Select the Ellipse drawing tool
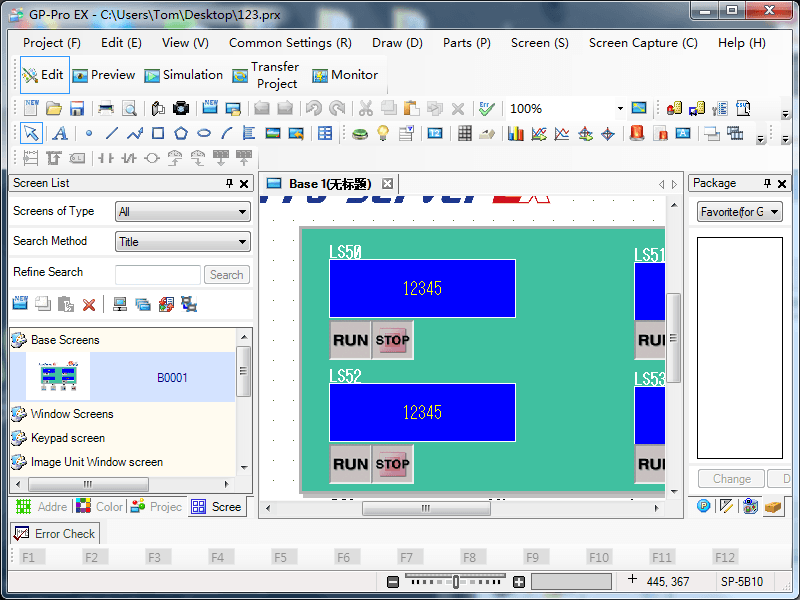This screenshot has width=800, height=600. 204,134
